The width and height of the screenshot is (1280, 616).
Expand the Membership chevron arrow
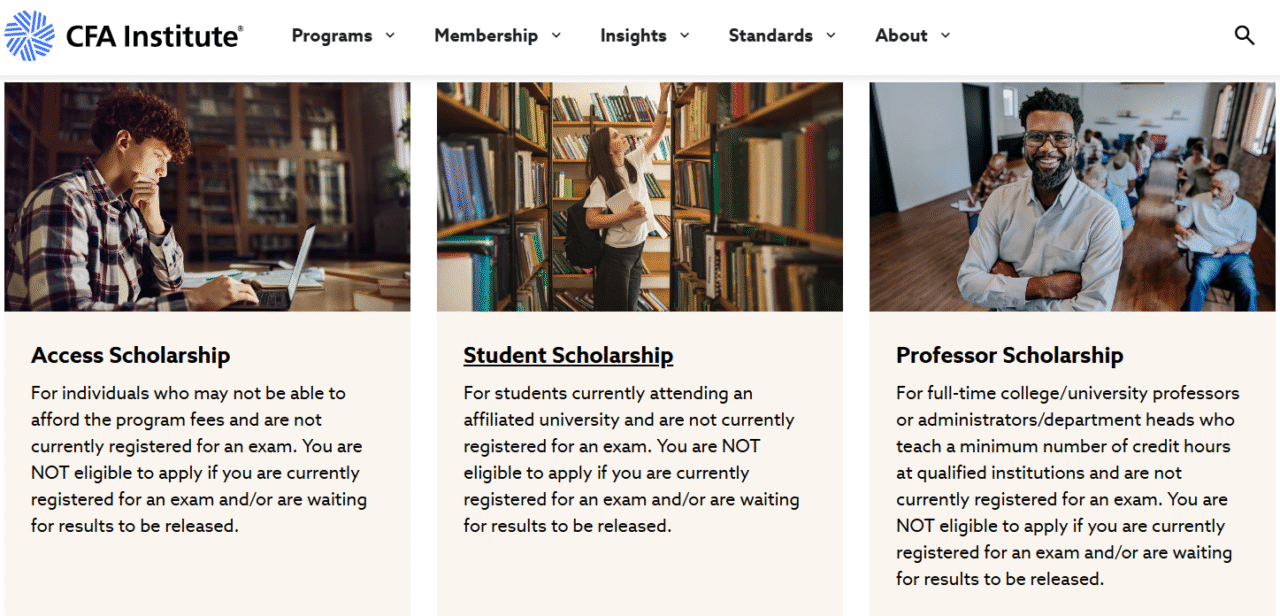click(556, 35)
